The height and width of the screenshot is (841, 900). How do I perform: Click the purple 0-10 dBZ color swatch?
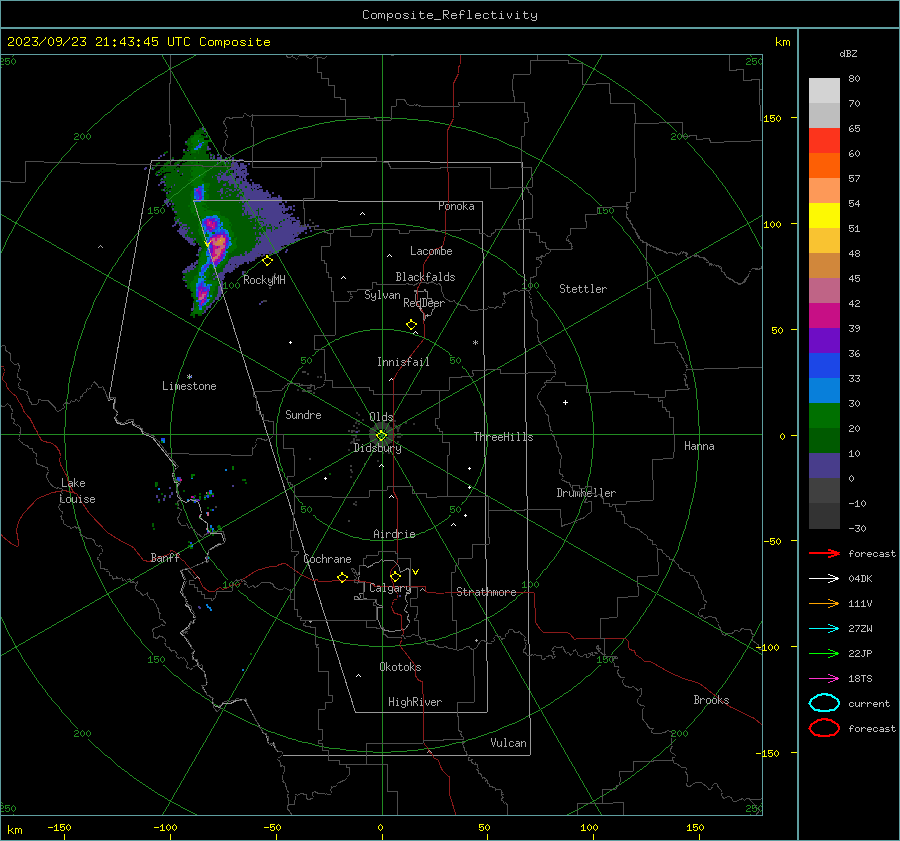point(824,466)
